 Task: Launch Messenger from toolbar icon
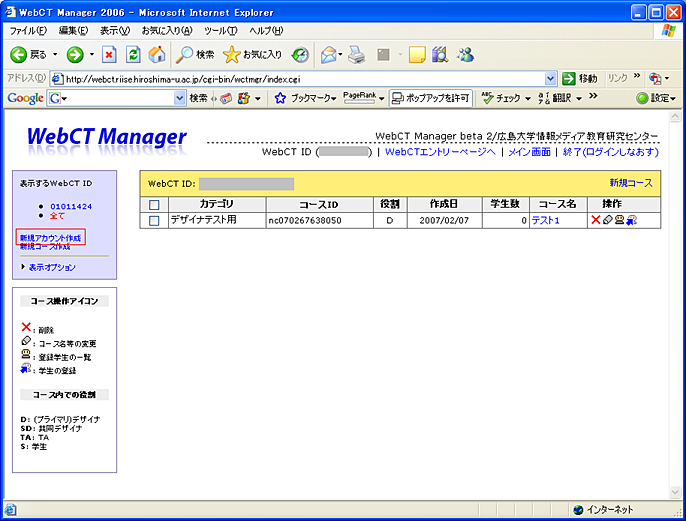466,55
